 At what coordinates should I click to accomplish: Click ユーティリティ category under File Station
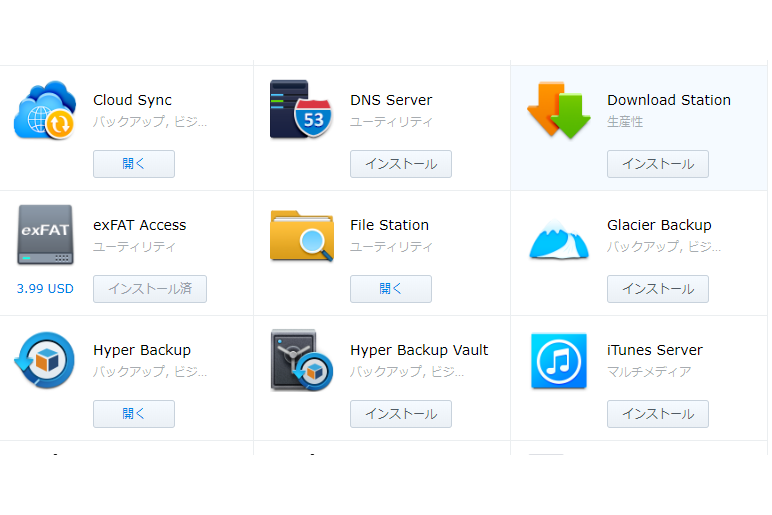coord(391,247)
